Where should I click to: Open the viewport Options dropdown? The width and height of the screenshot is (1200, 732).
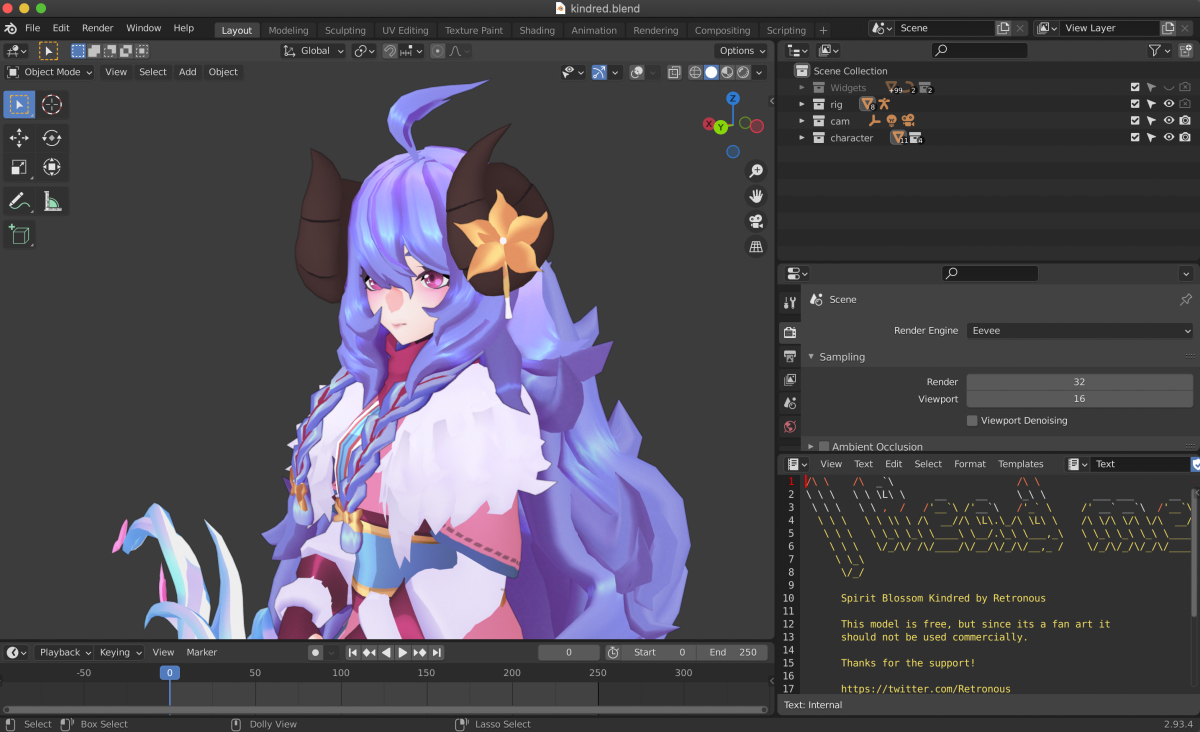point(742,50)
